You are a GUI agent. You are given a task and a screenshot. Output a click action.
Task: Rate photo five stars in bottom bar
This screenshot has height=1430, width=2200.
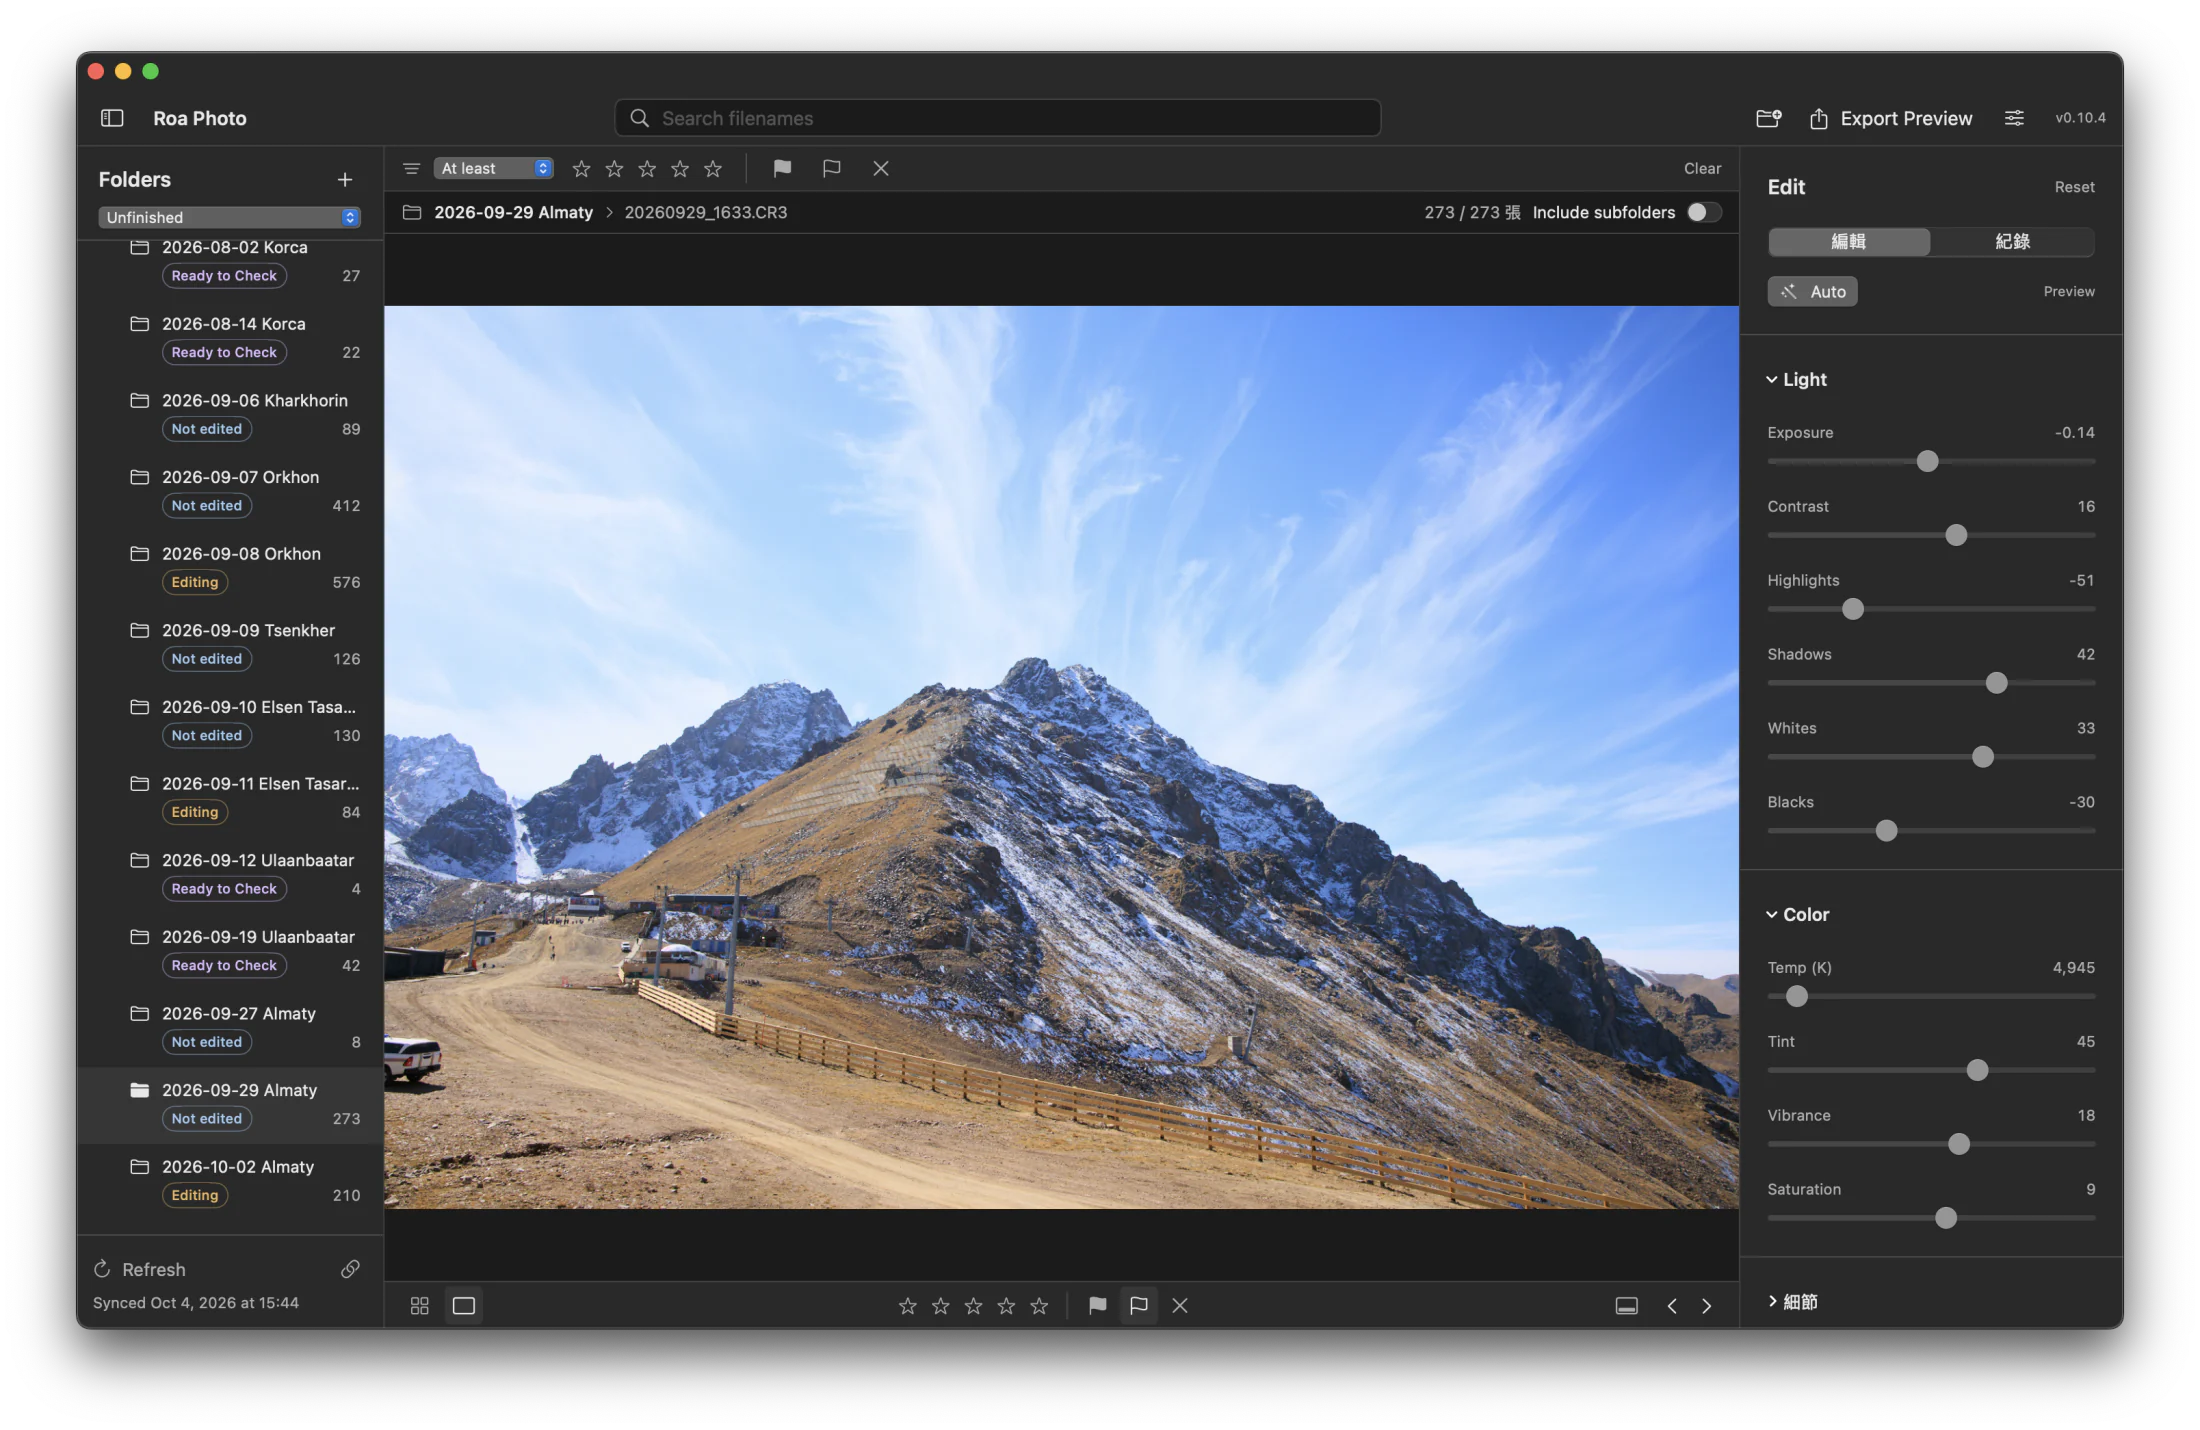pos(1040,1306)
